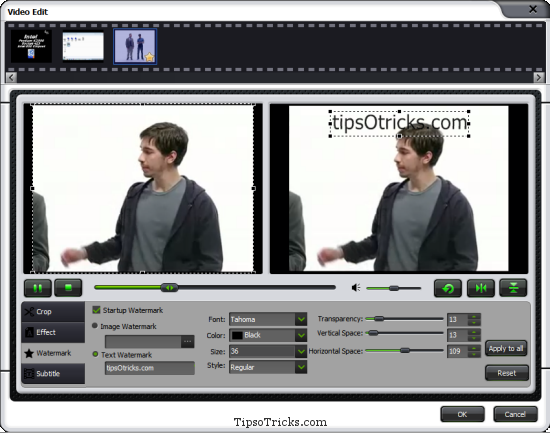This screenshot has width=550, height=433.
Task: Click the playback seek bar handle
Action: (x=169, y=288)
